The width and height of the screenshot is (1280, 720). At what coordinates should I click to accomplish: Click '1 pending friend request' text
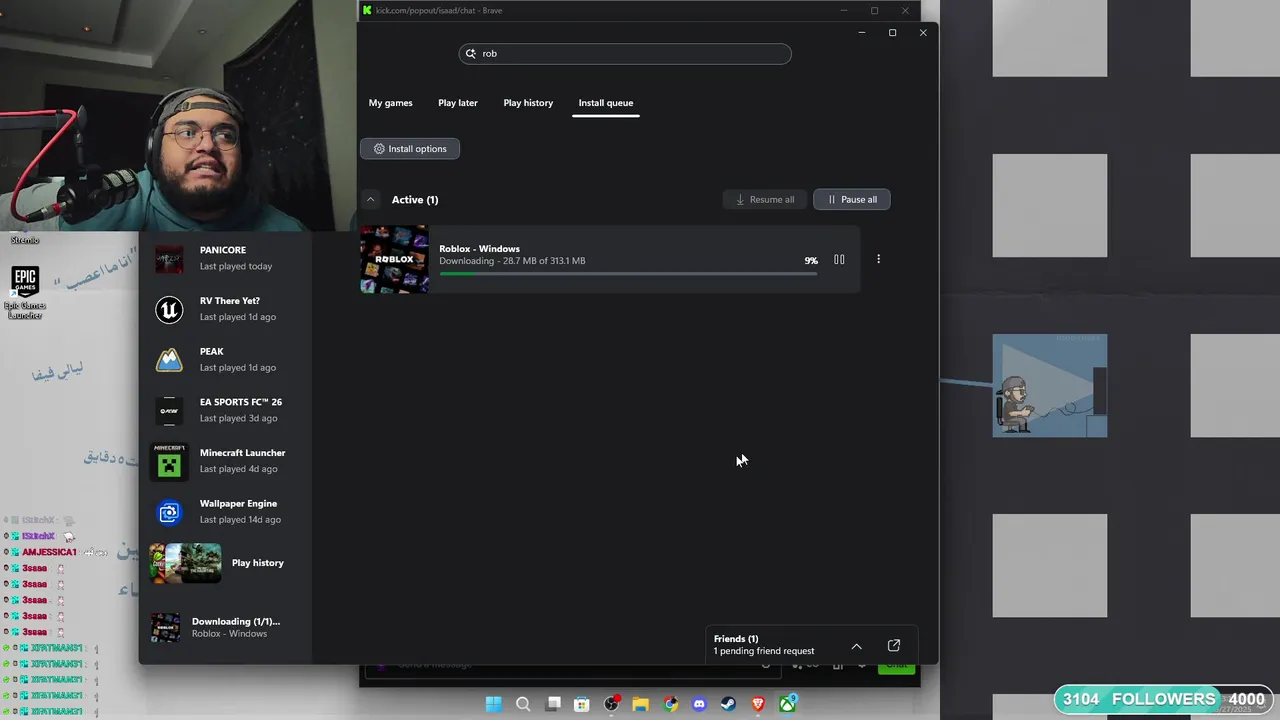pyautogui.click(x=764, y=652)
